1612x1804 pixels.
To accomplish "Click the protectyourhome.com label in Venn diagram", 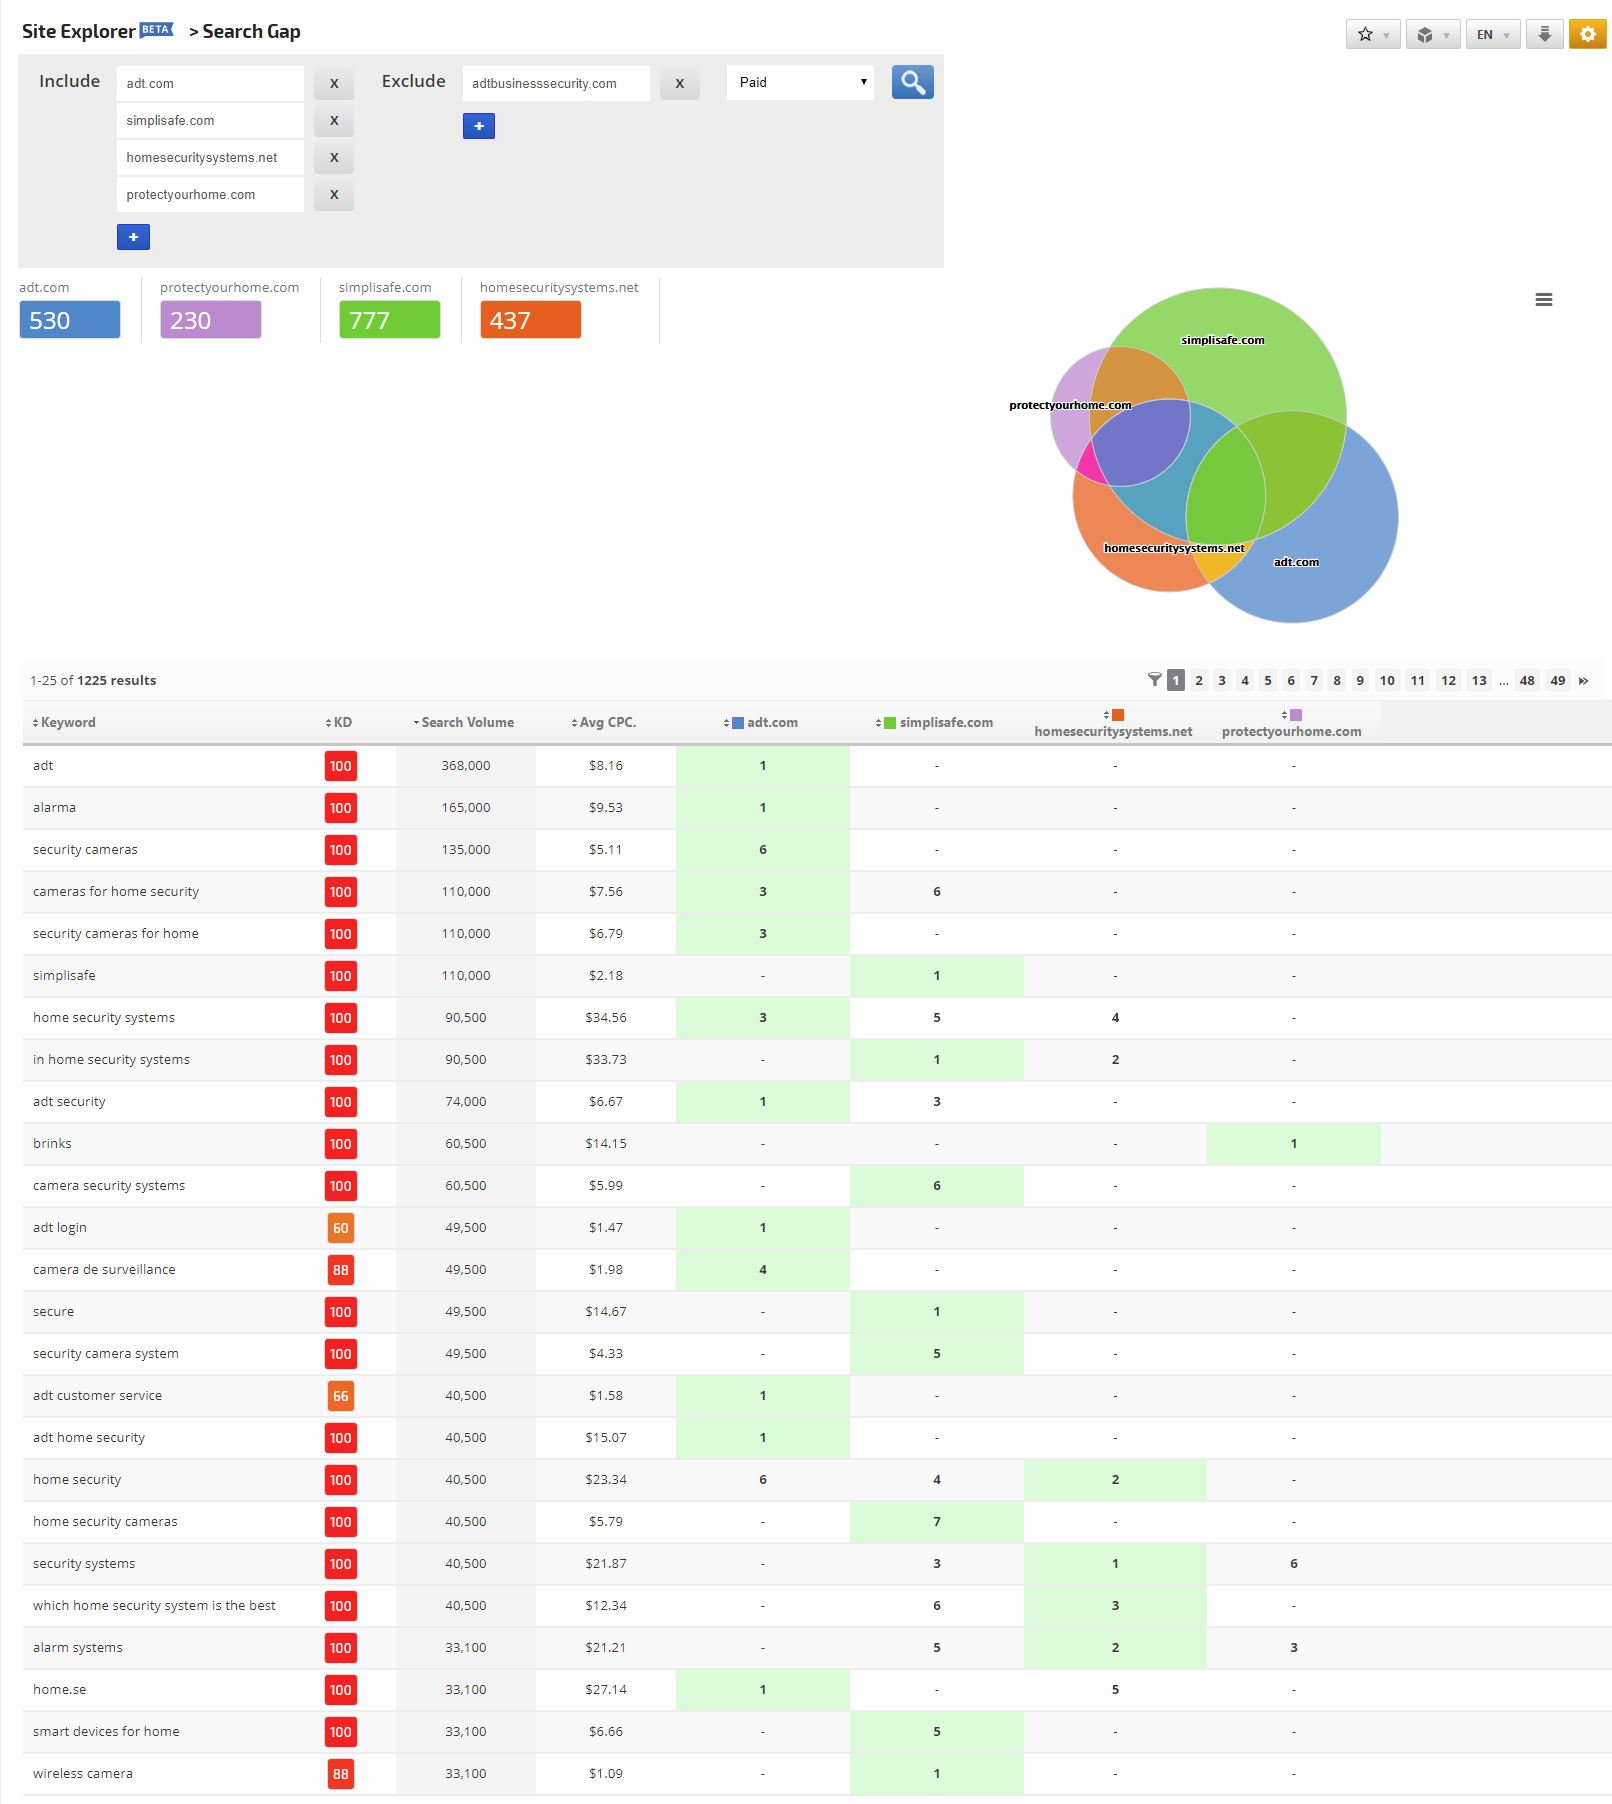I will click(1070, 405).
